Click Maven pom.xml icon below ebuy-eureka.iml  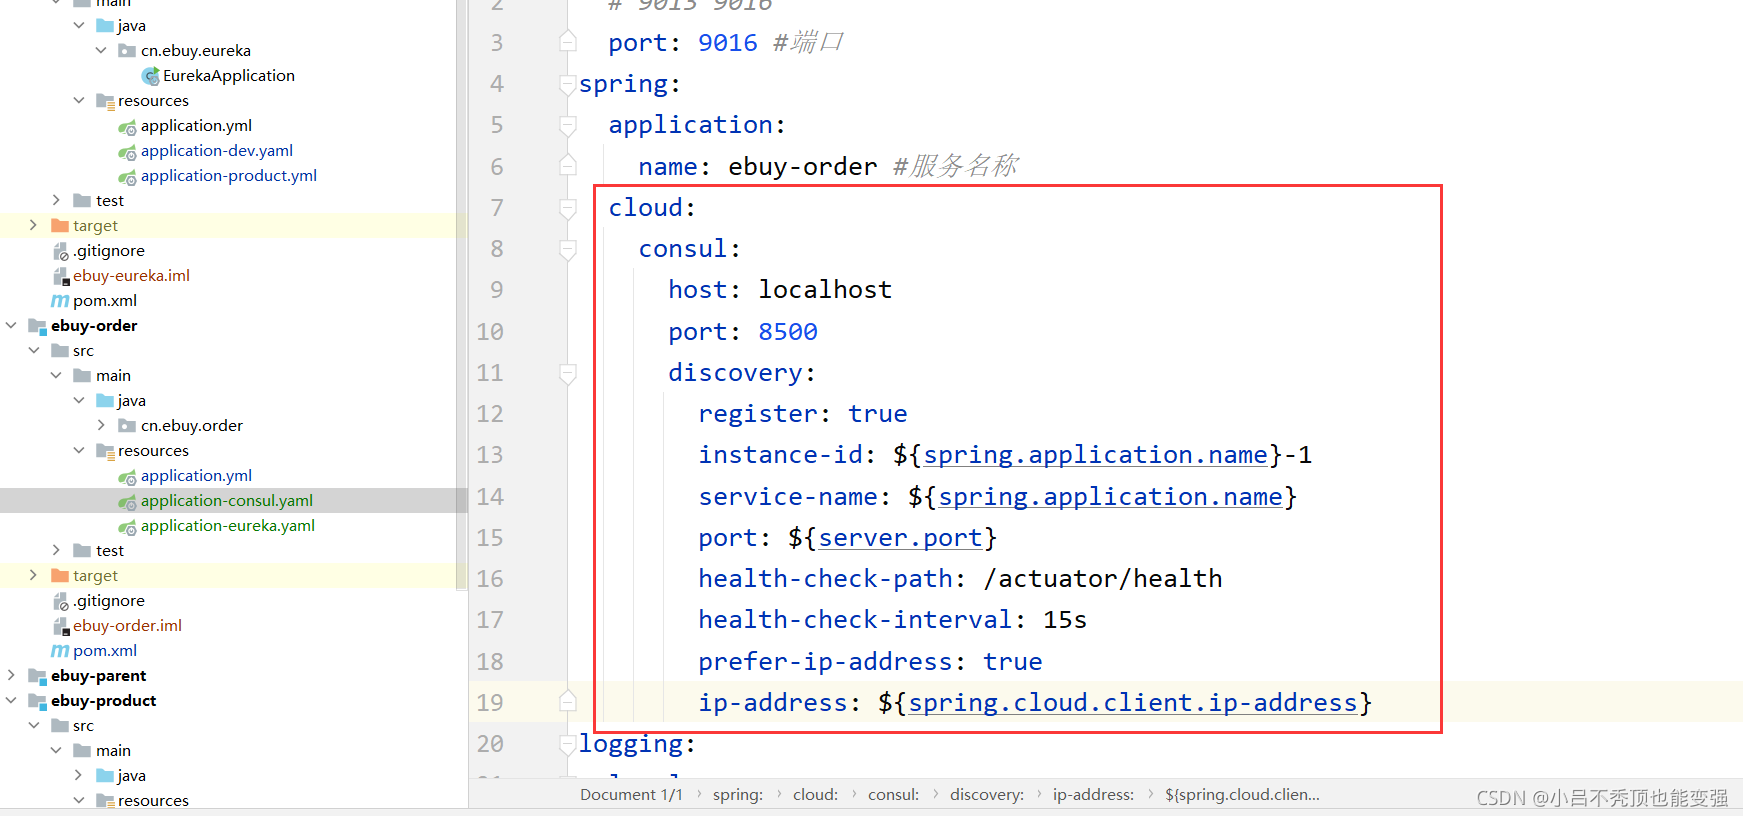point(60,301)
